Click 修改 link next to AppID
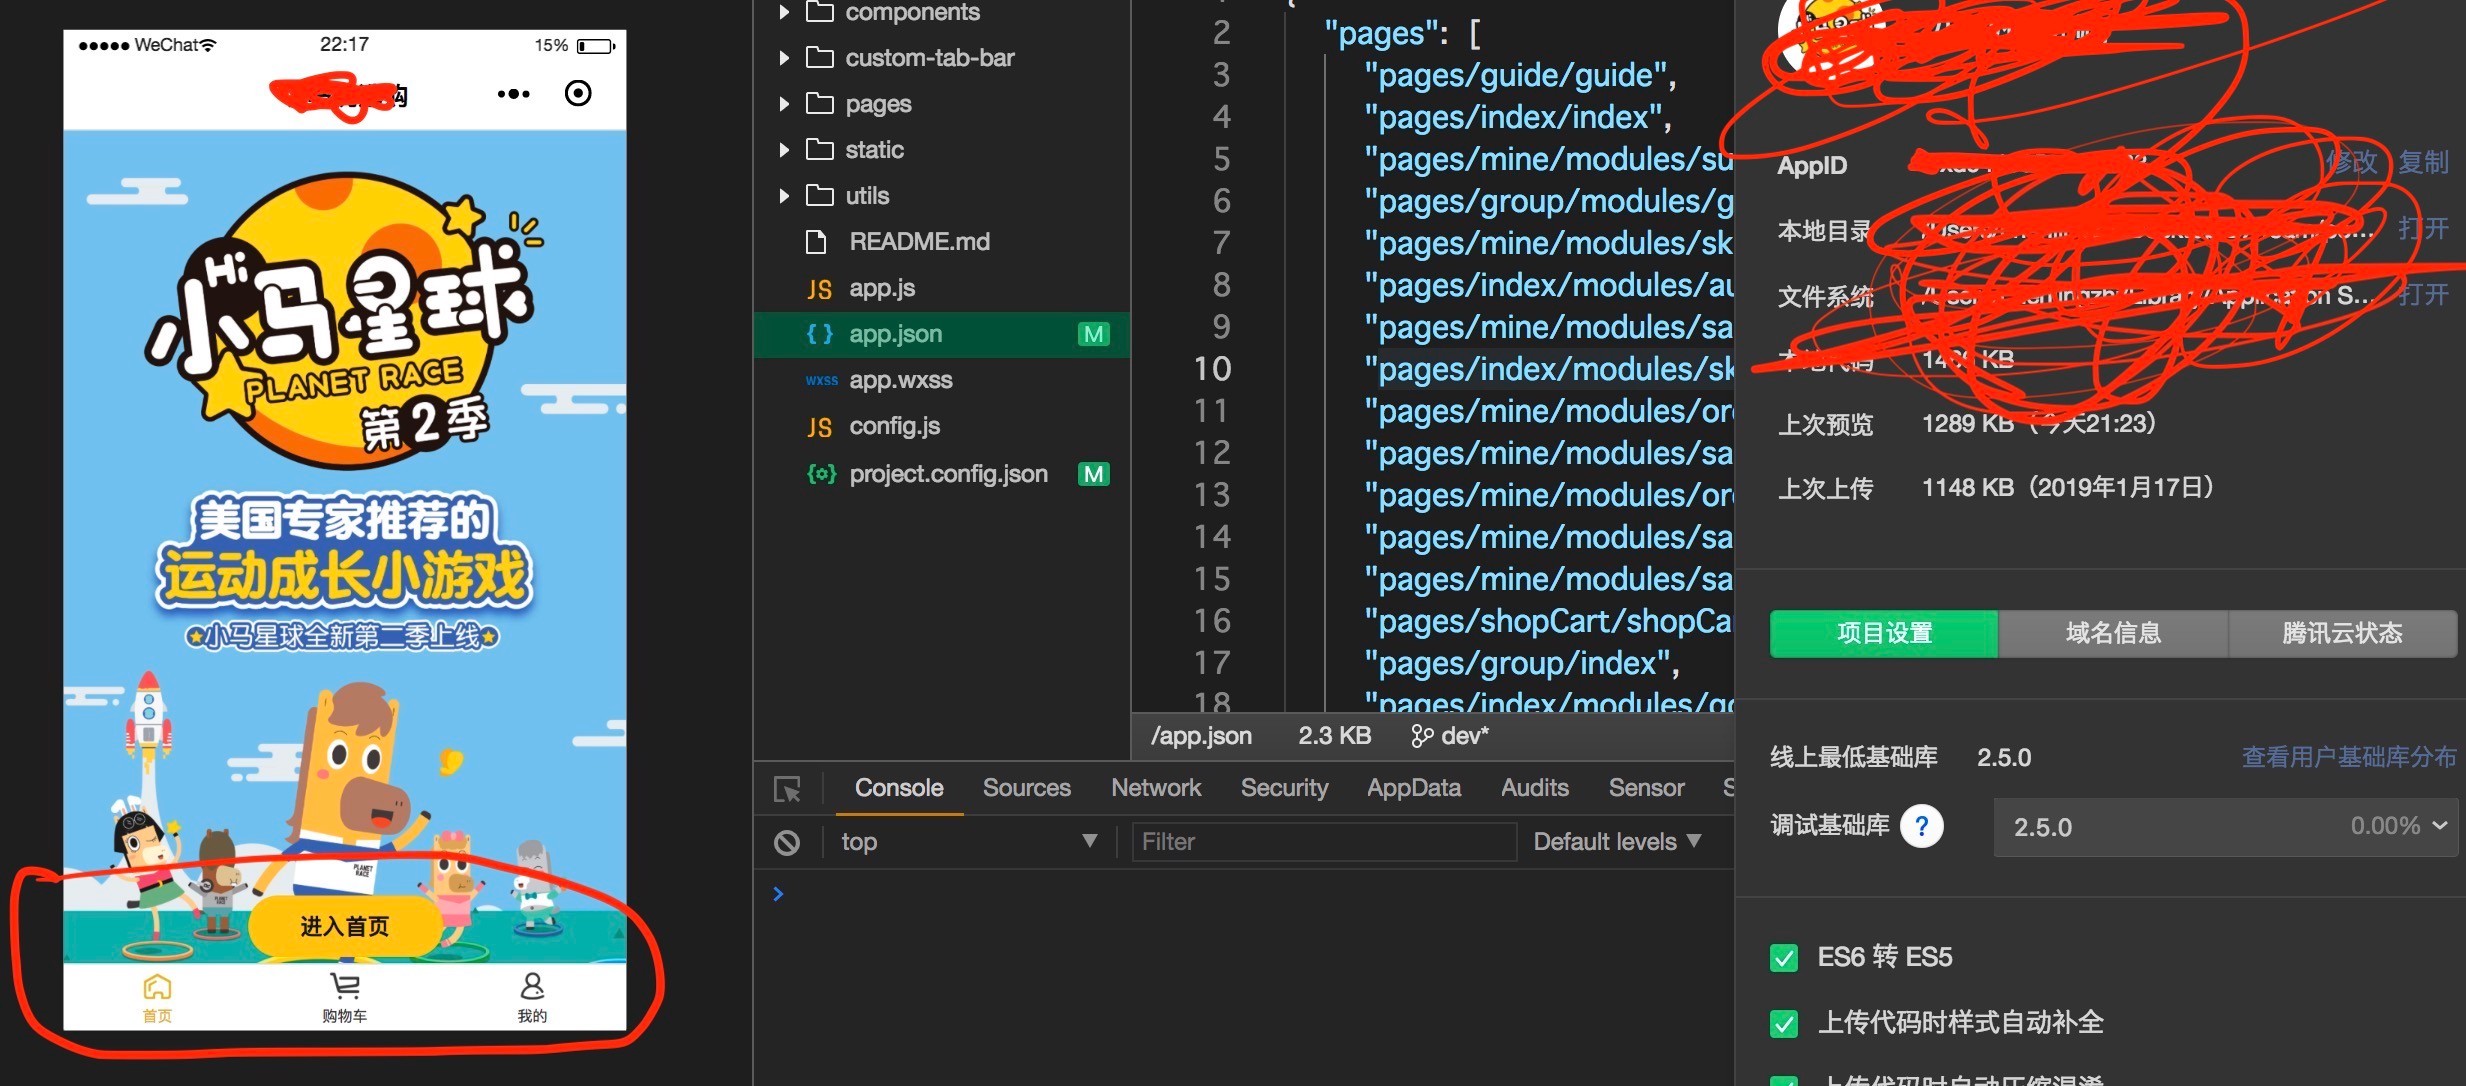2466x1086 pixels. 2351,162
